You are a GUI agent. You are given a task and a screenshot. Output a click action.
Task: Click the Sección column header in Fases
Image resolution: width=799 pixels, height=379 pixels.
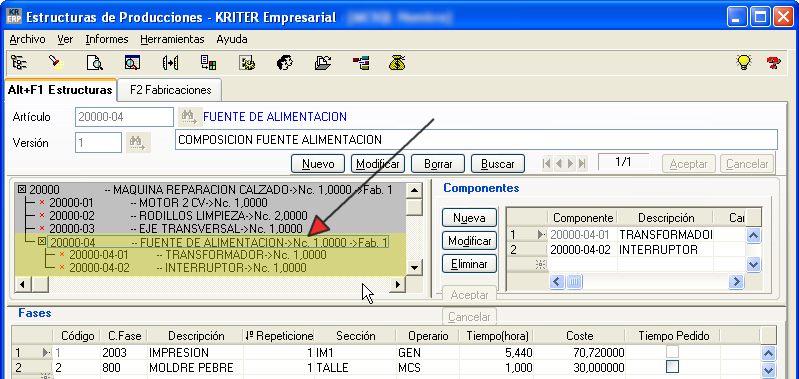tap(355, 336)
